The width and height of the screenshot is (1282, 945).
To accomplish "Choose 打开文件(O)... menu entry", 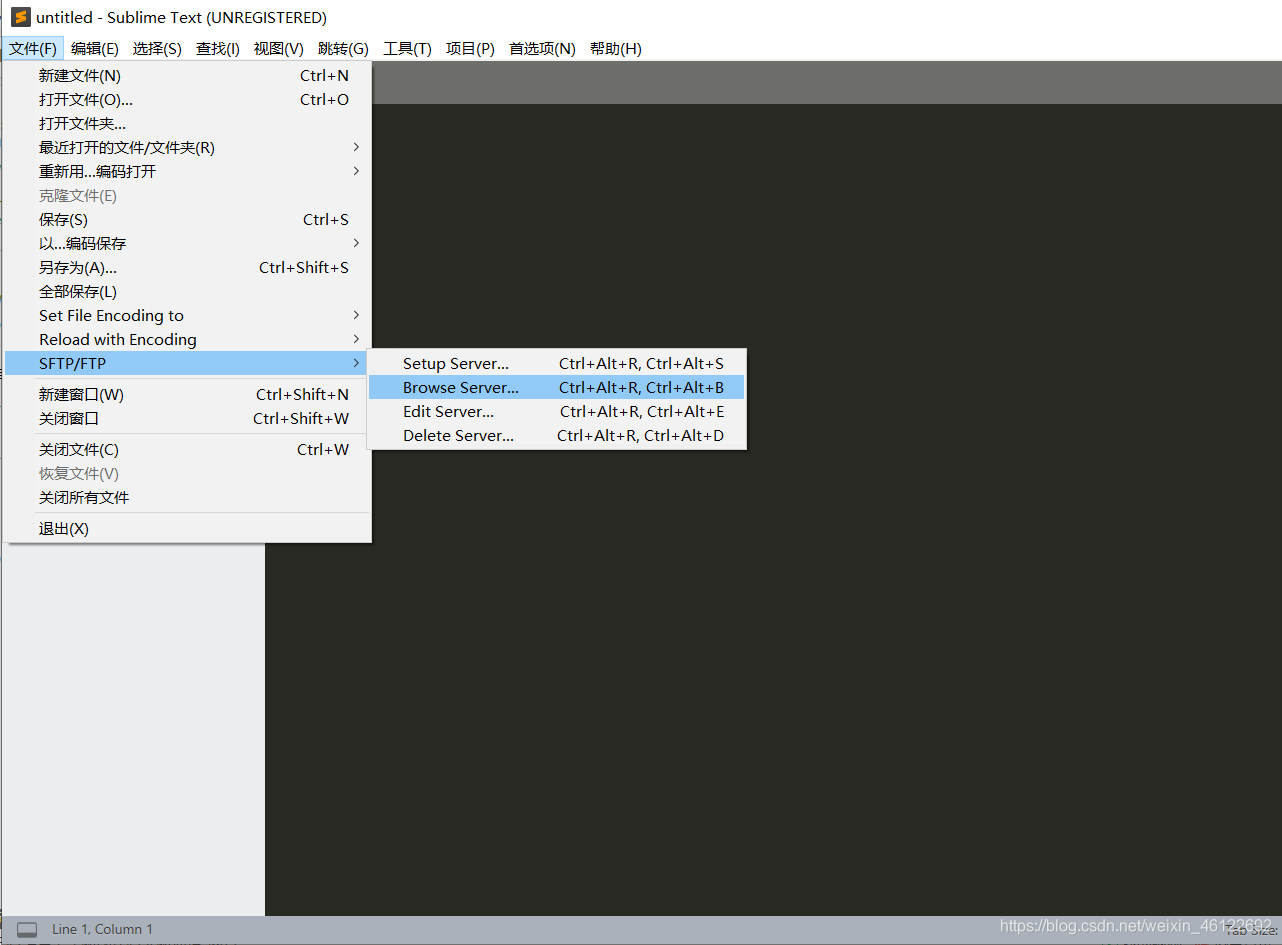I will [187, 99].
